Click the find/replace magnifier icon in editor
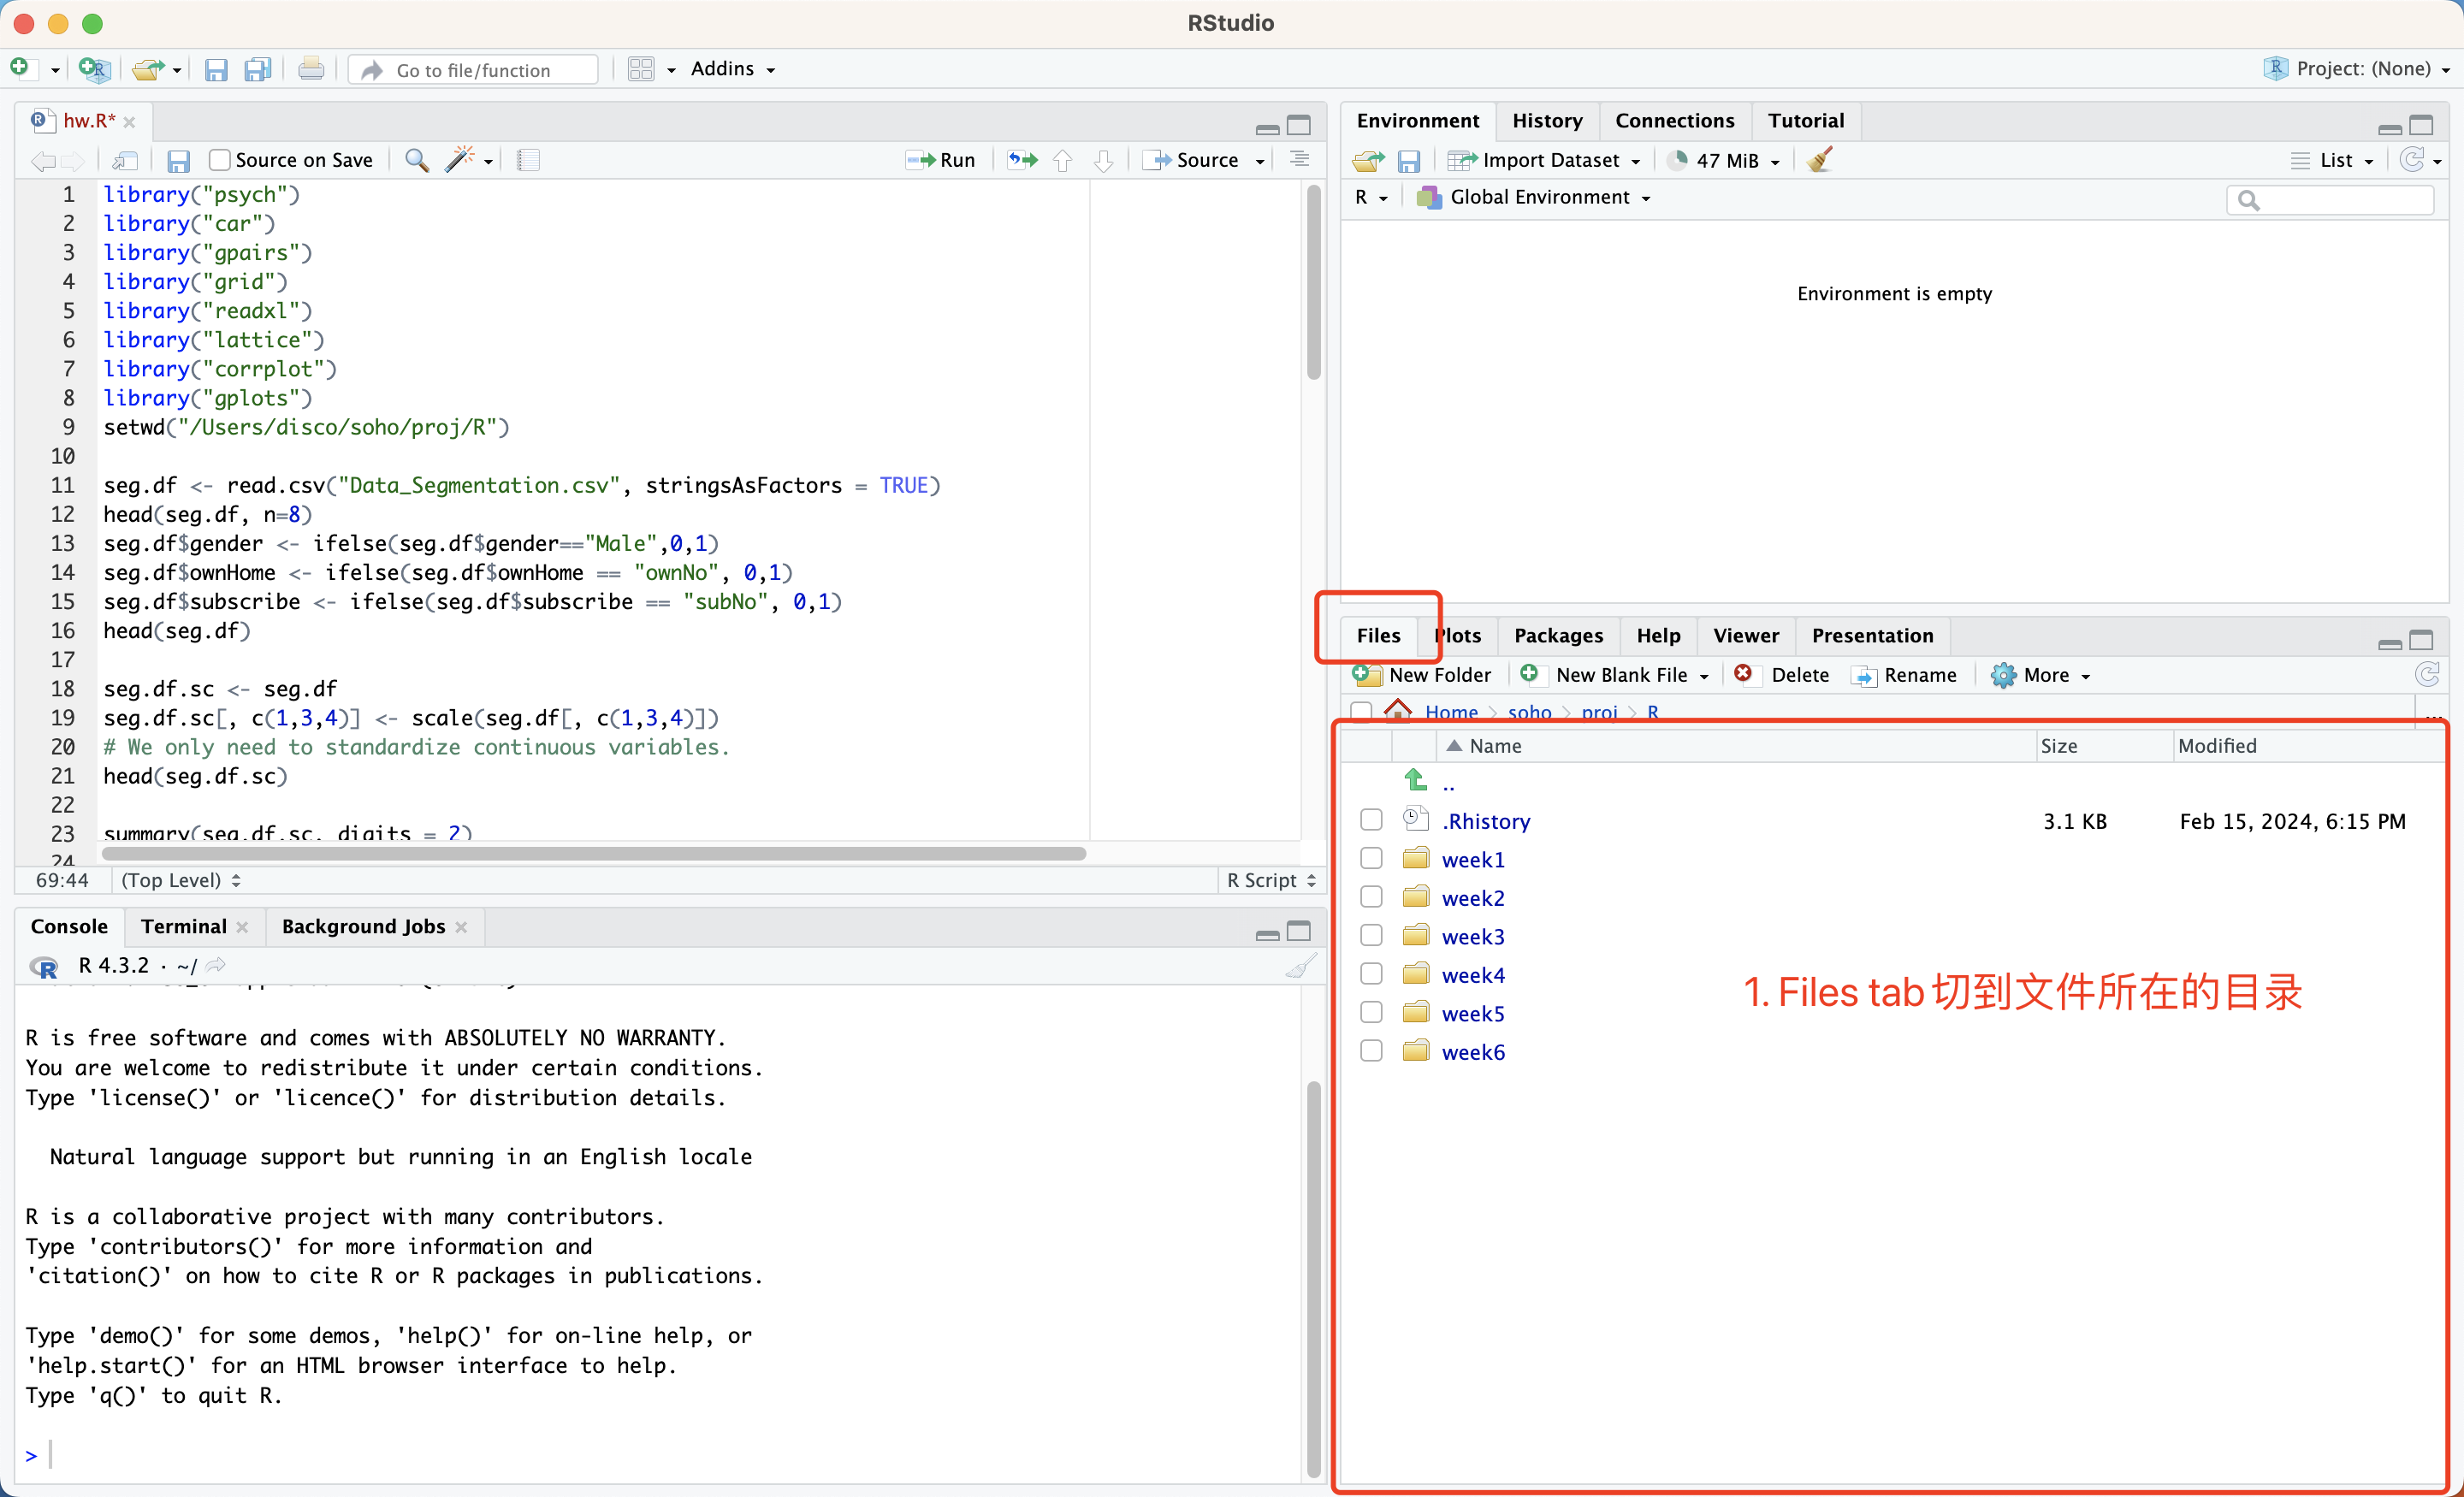 416,160
